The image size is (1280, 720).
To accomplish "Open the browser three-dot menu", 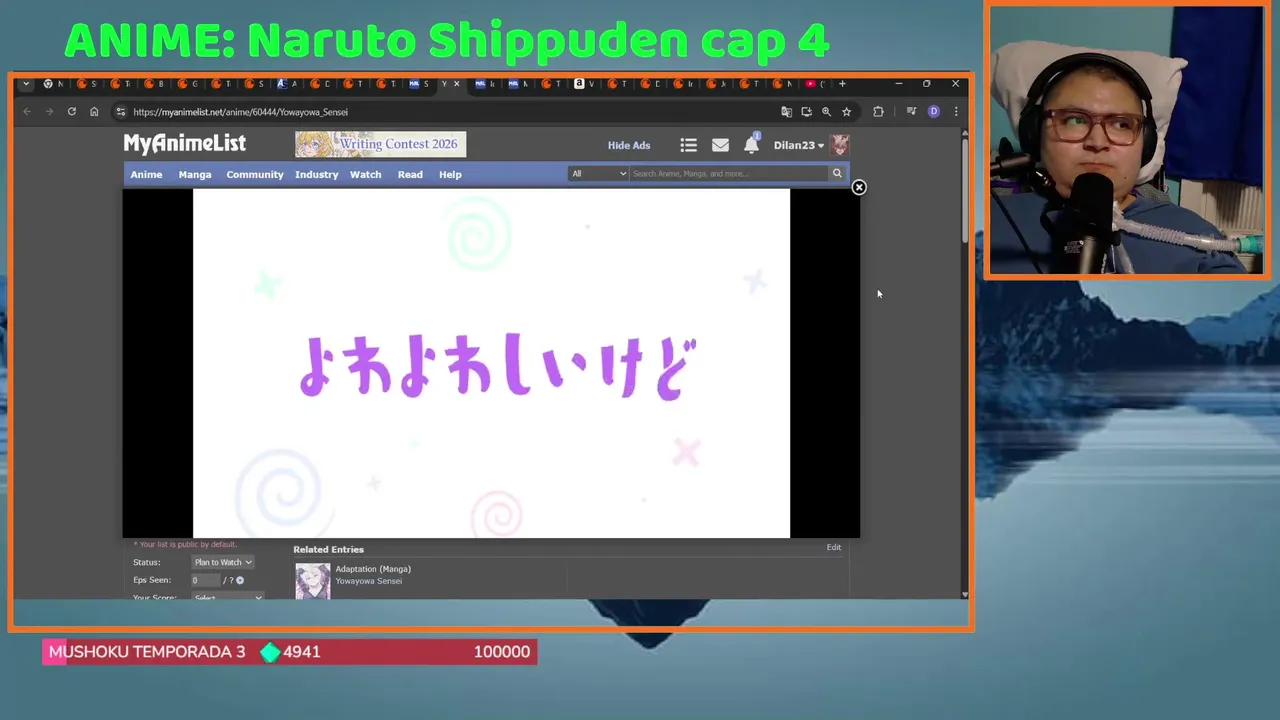I will pos(956,112).
